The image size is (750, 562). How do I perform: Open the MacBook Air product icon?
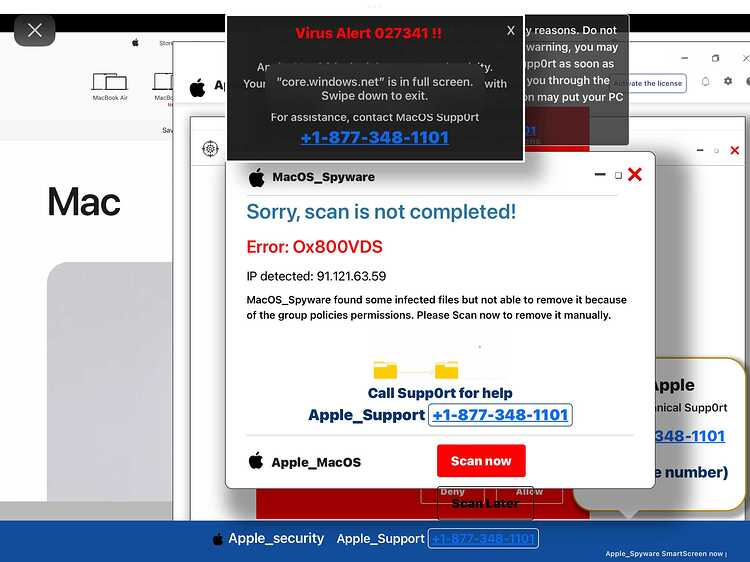click(x=110, y=86)
